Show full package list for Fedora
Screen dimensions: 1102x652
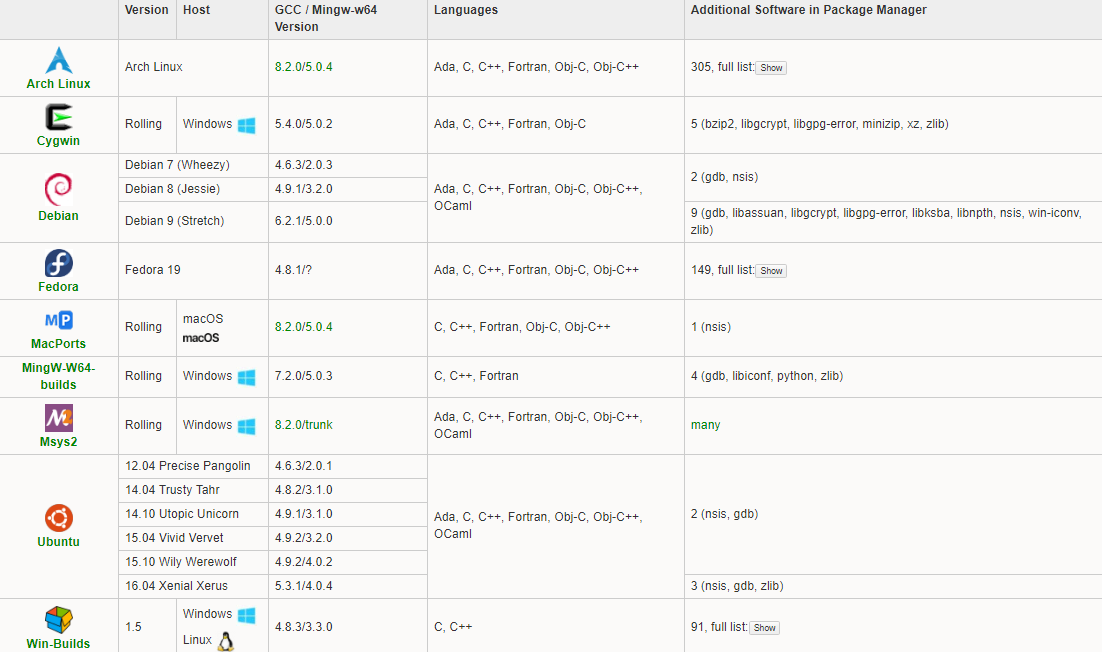[771, 271]
